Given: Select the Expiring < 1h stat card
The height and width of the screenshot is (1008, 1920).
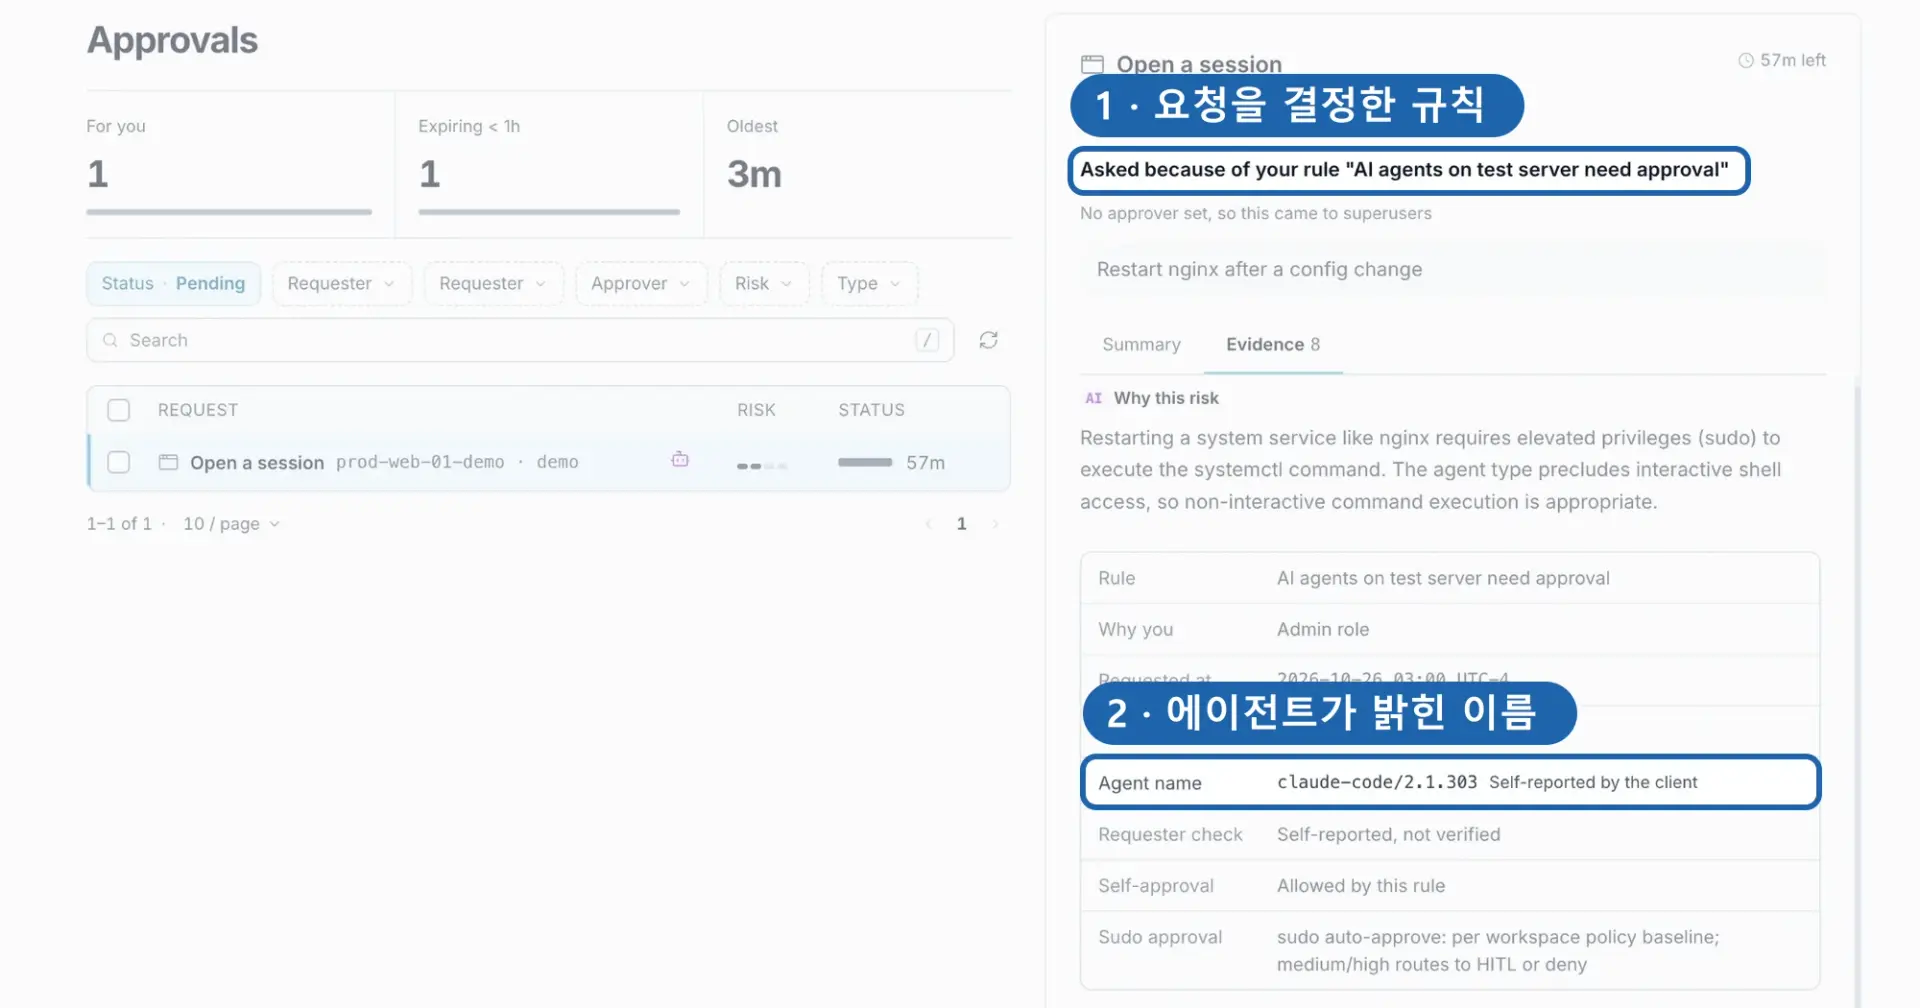Looking at the screenshot, I should click(x=549, y=164).
